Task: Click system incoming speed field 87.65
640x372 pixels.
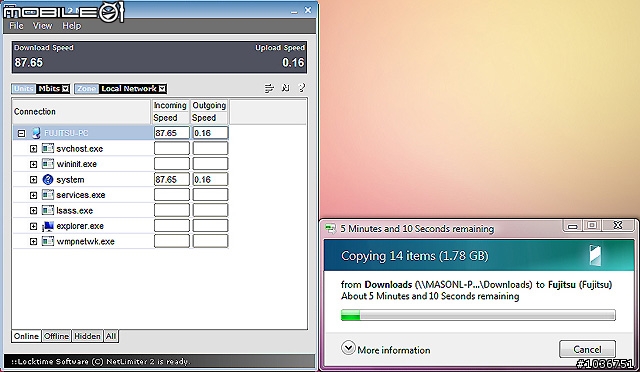Action: coord(172,180)
